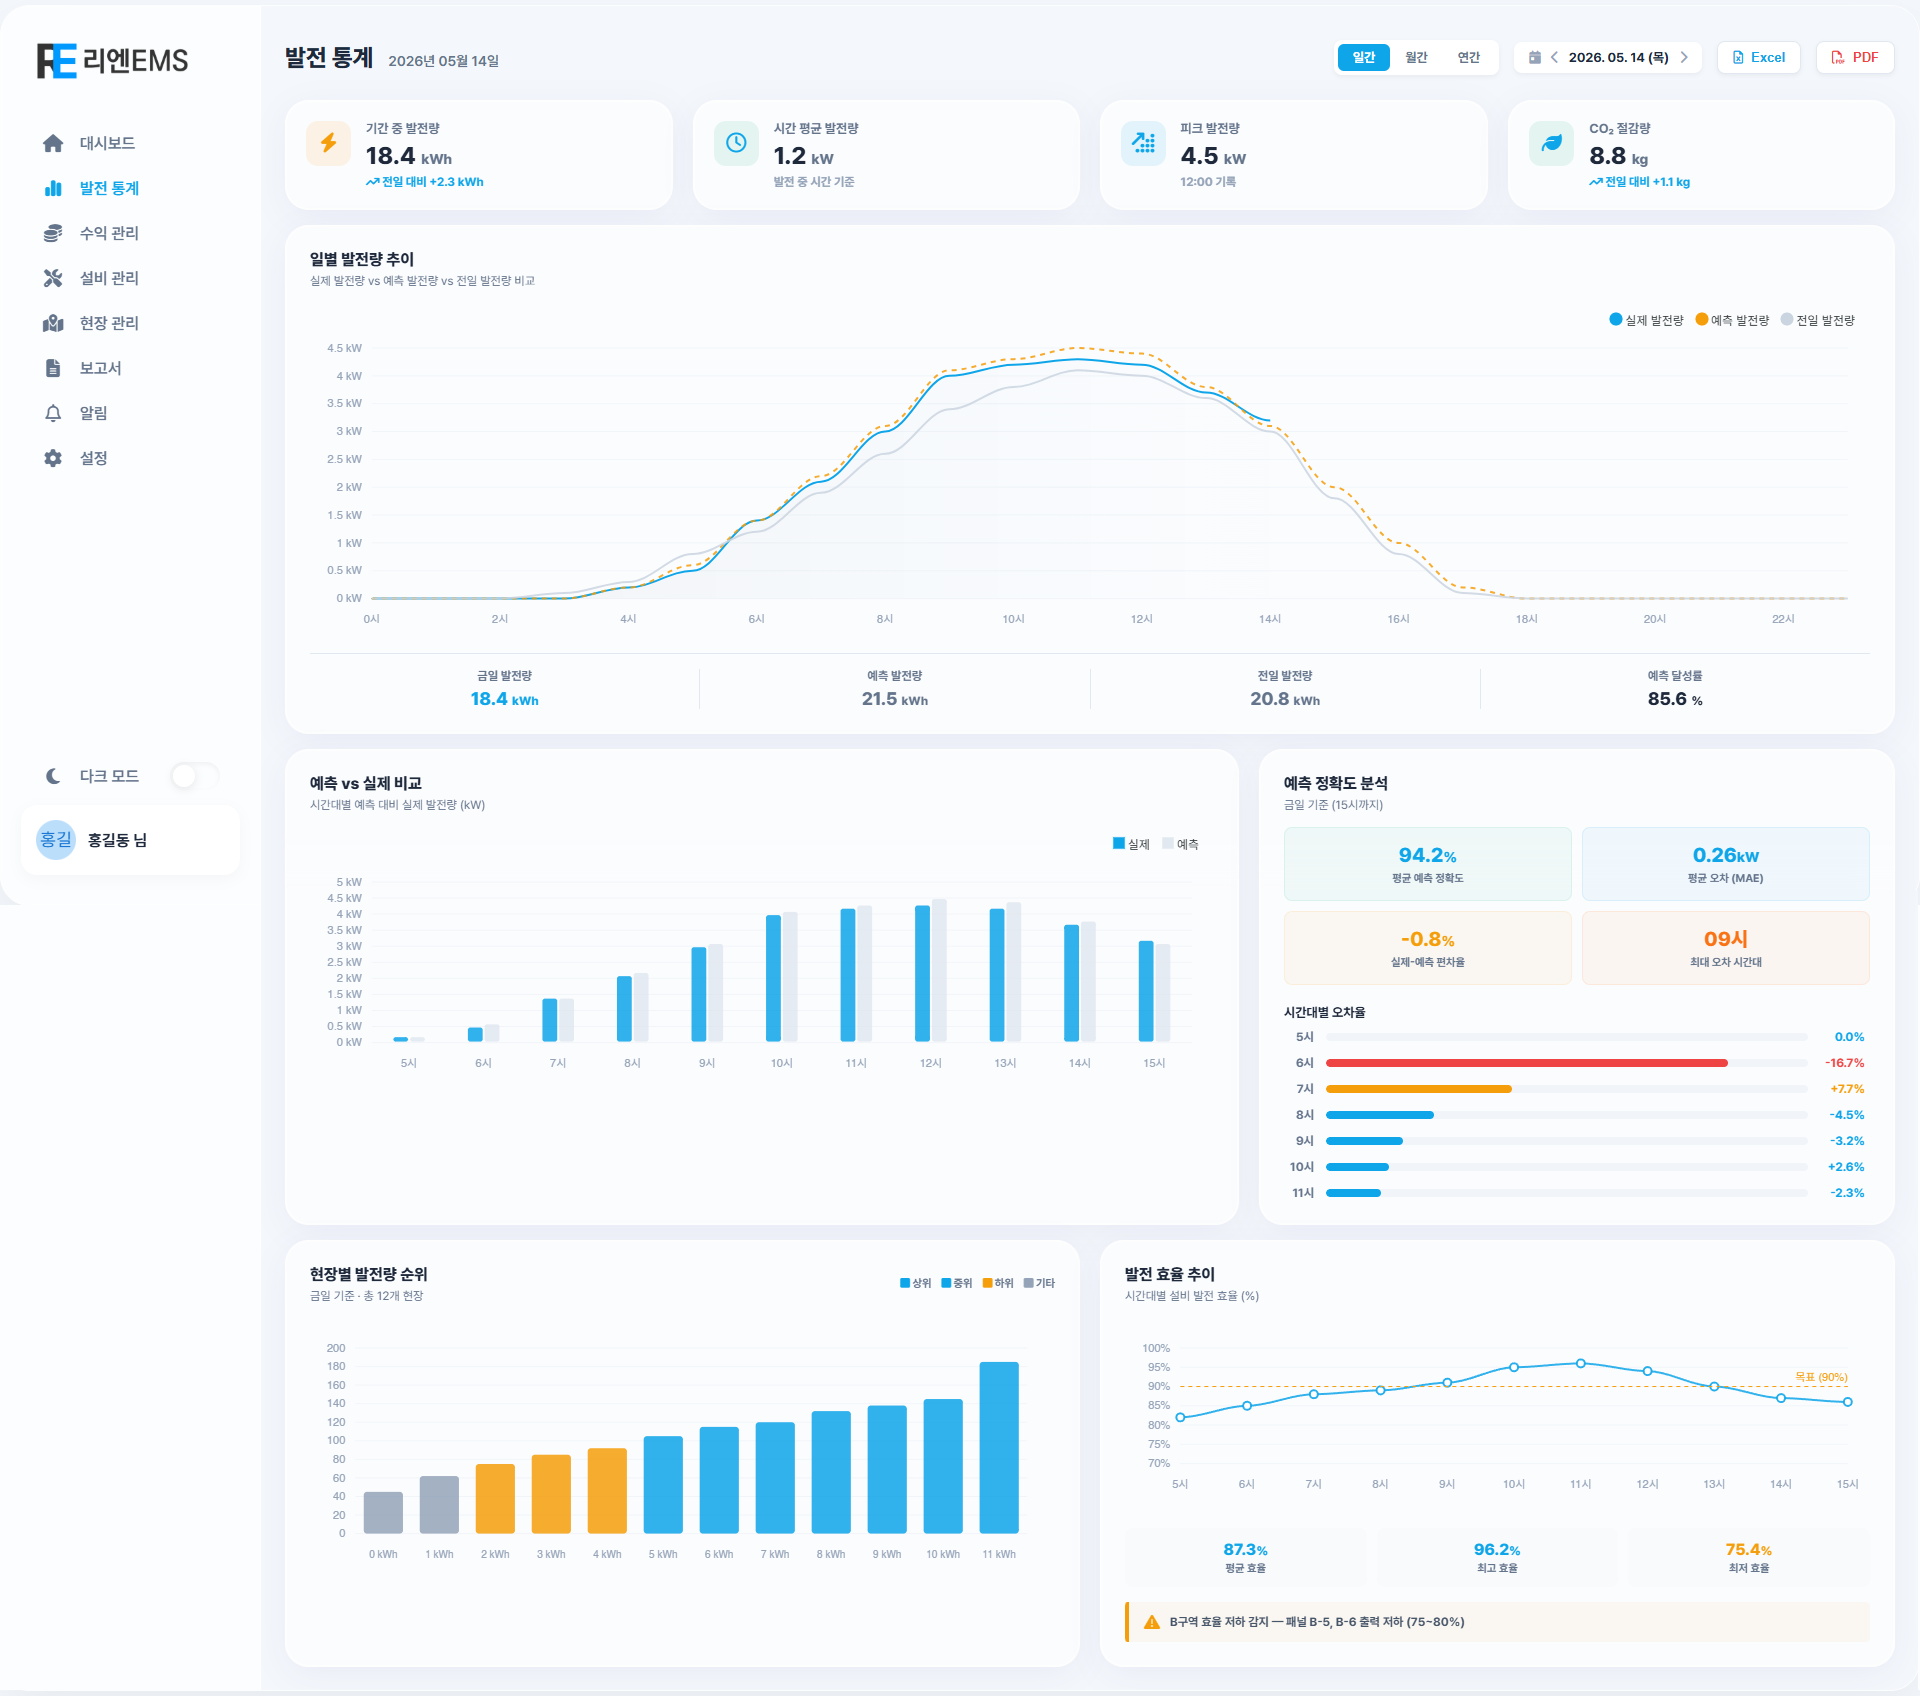
Task: Export data with Excel button
Action: click(x=1758, y=58)
